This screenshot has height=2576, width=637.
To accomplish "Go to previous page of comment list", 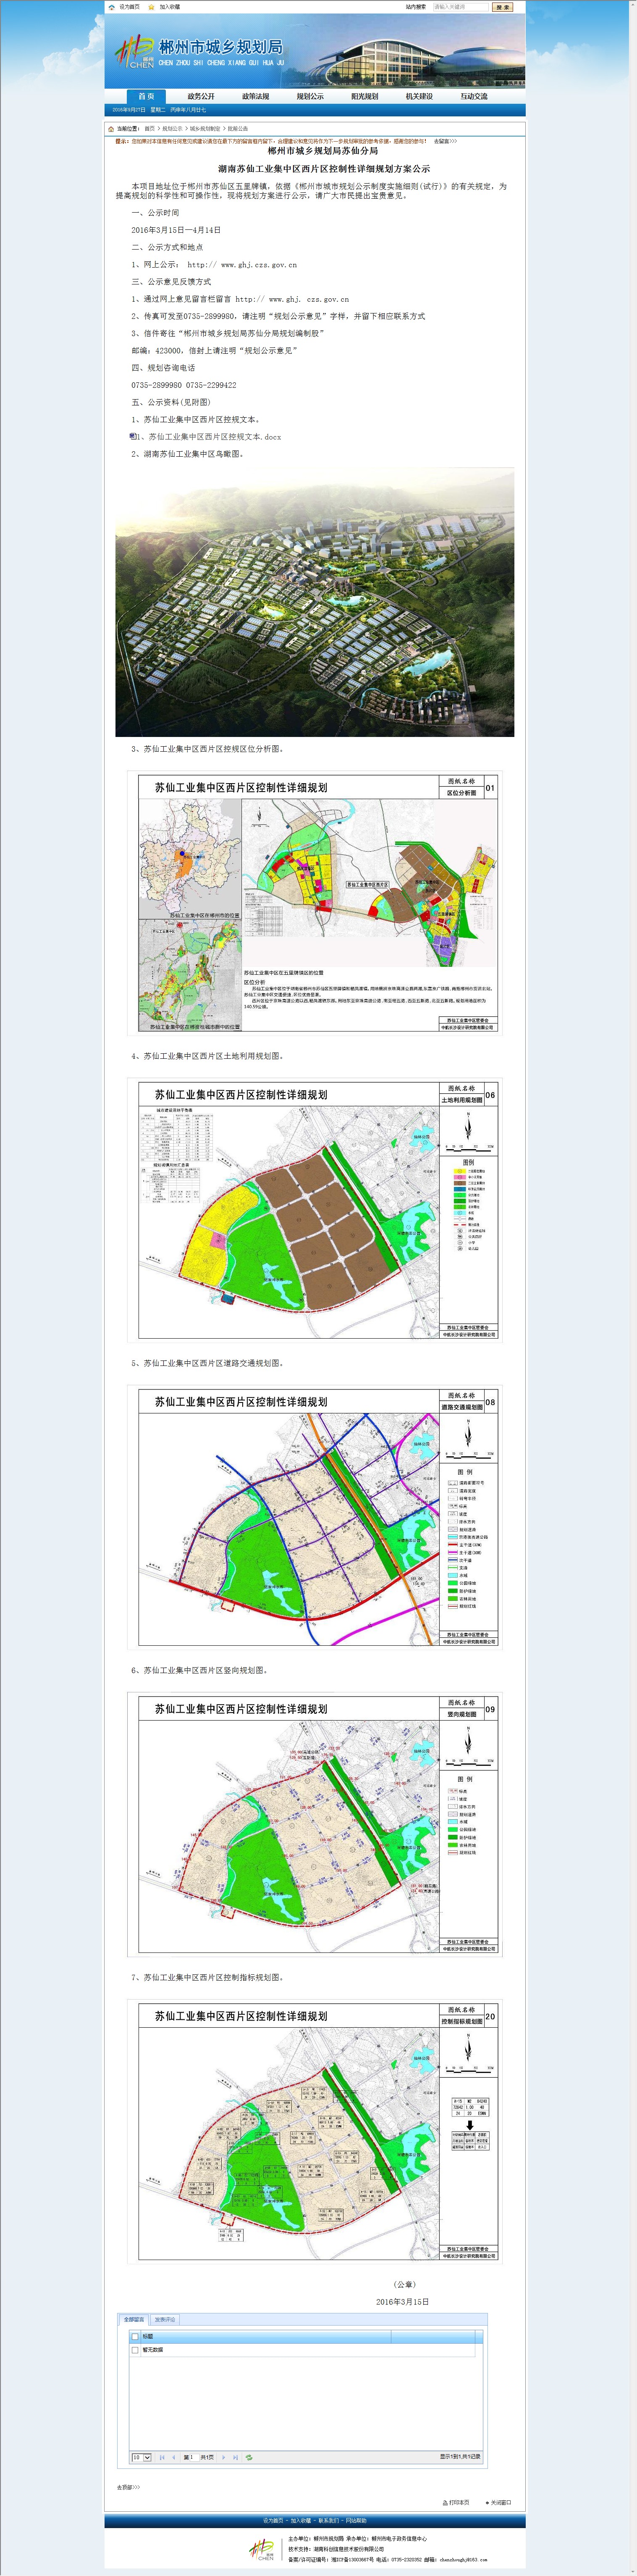I will [x=174, y=2457].
